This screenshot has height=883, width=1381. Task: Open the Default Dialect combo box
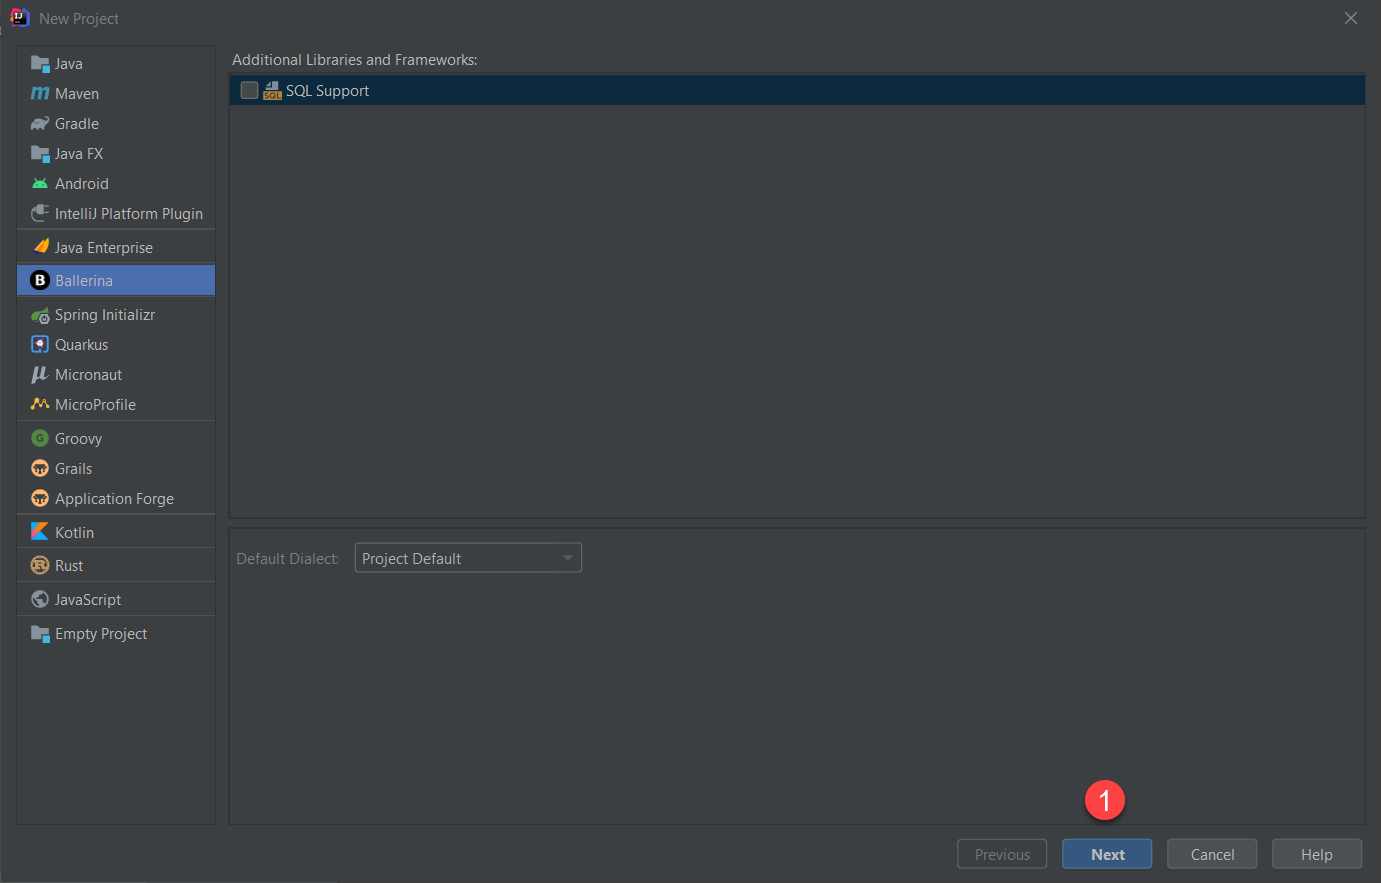[x=468, y=558]
